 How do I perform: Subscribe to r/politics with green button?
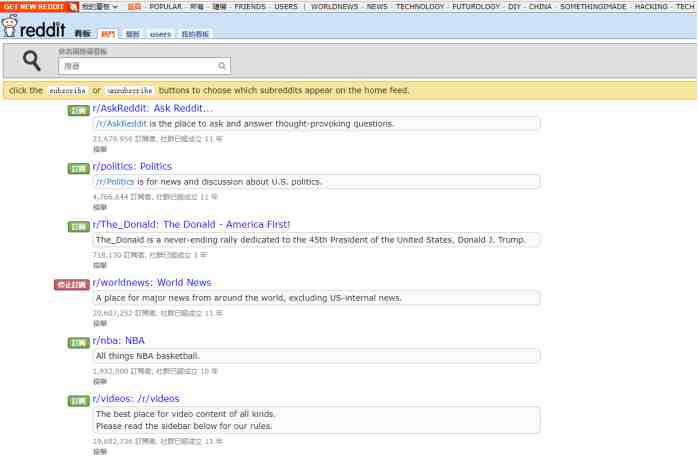point(79,168)
